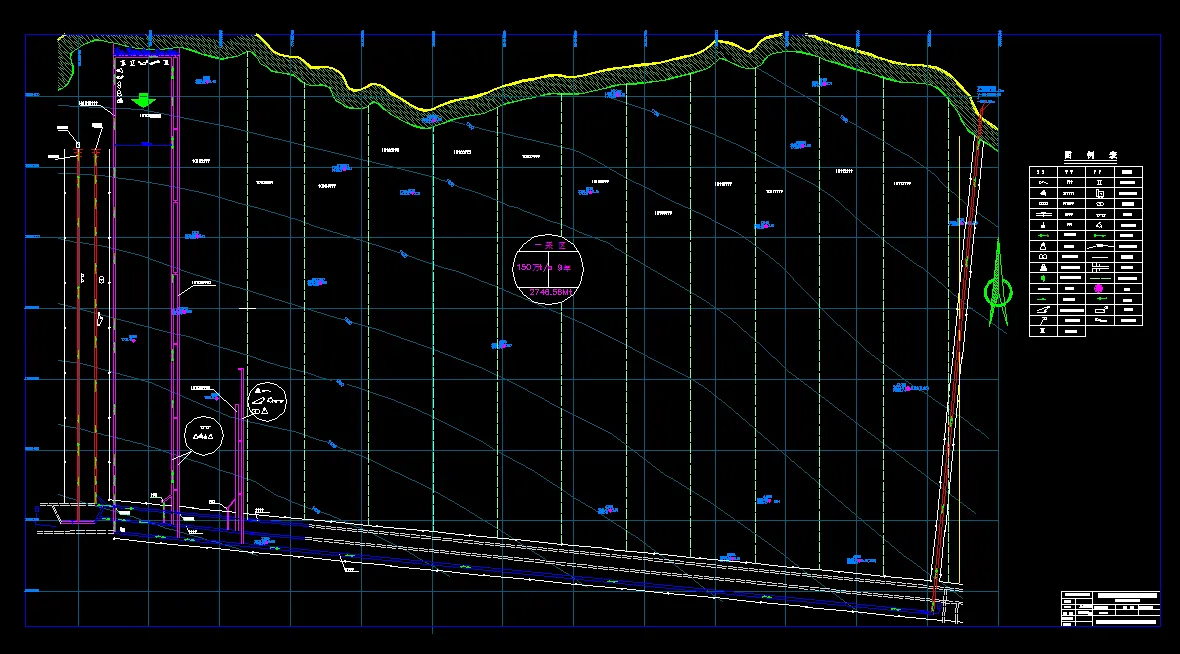Image resolution: width=1180 pixels, height=654 pixels.
Task: Click the magenta dot symbol in legend
Action: coord(1099,288)
